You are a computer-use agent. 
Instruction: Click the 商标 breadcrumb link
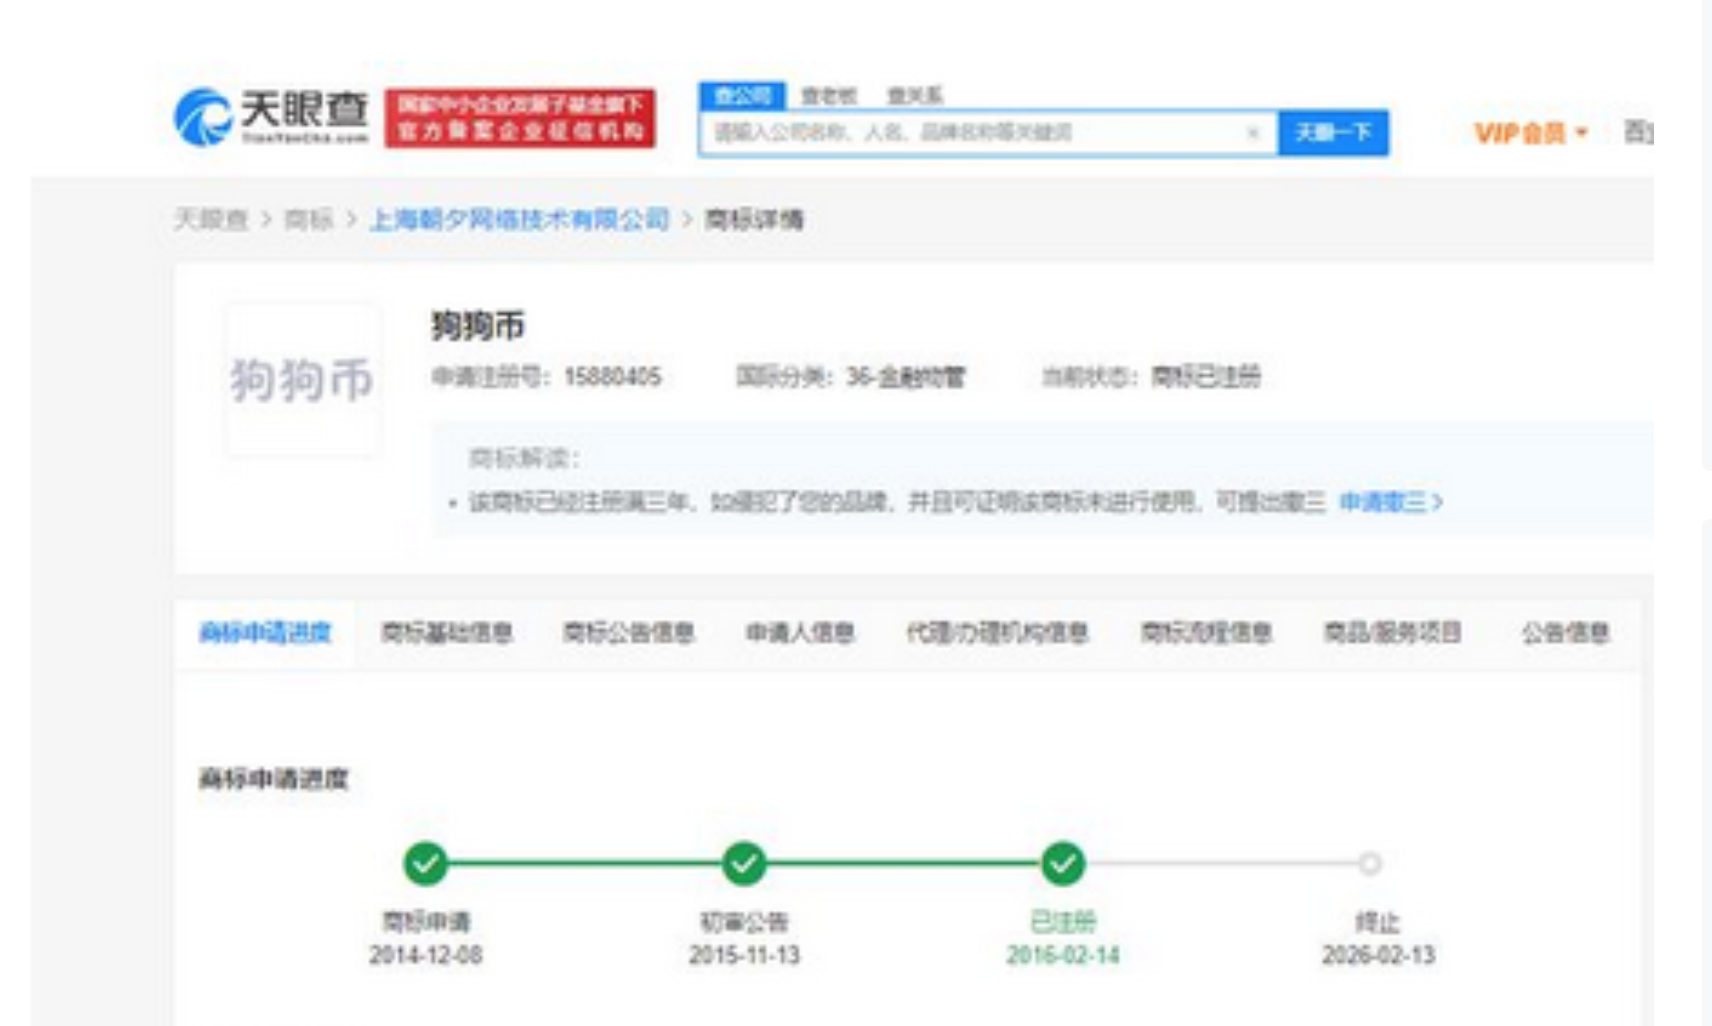tap(309, 220)
